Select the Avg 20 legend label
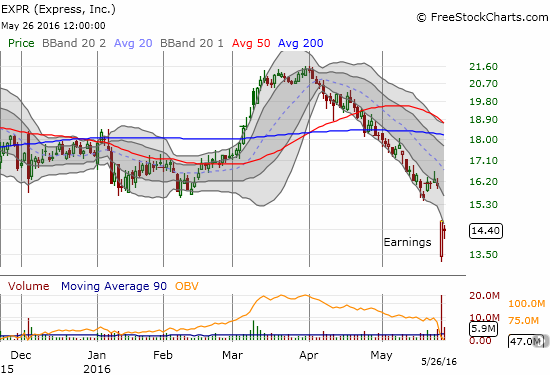The image size is (550, 375). click(x=133, y=43)
